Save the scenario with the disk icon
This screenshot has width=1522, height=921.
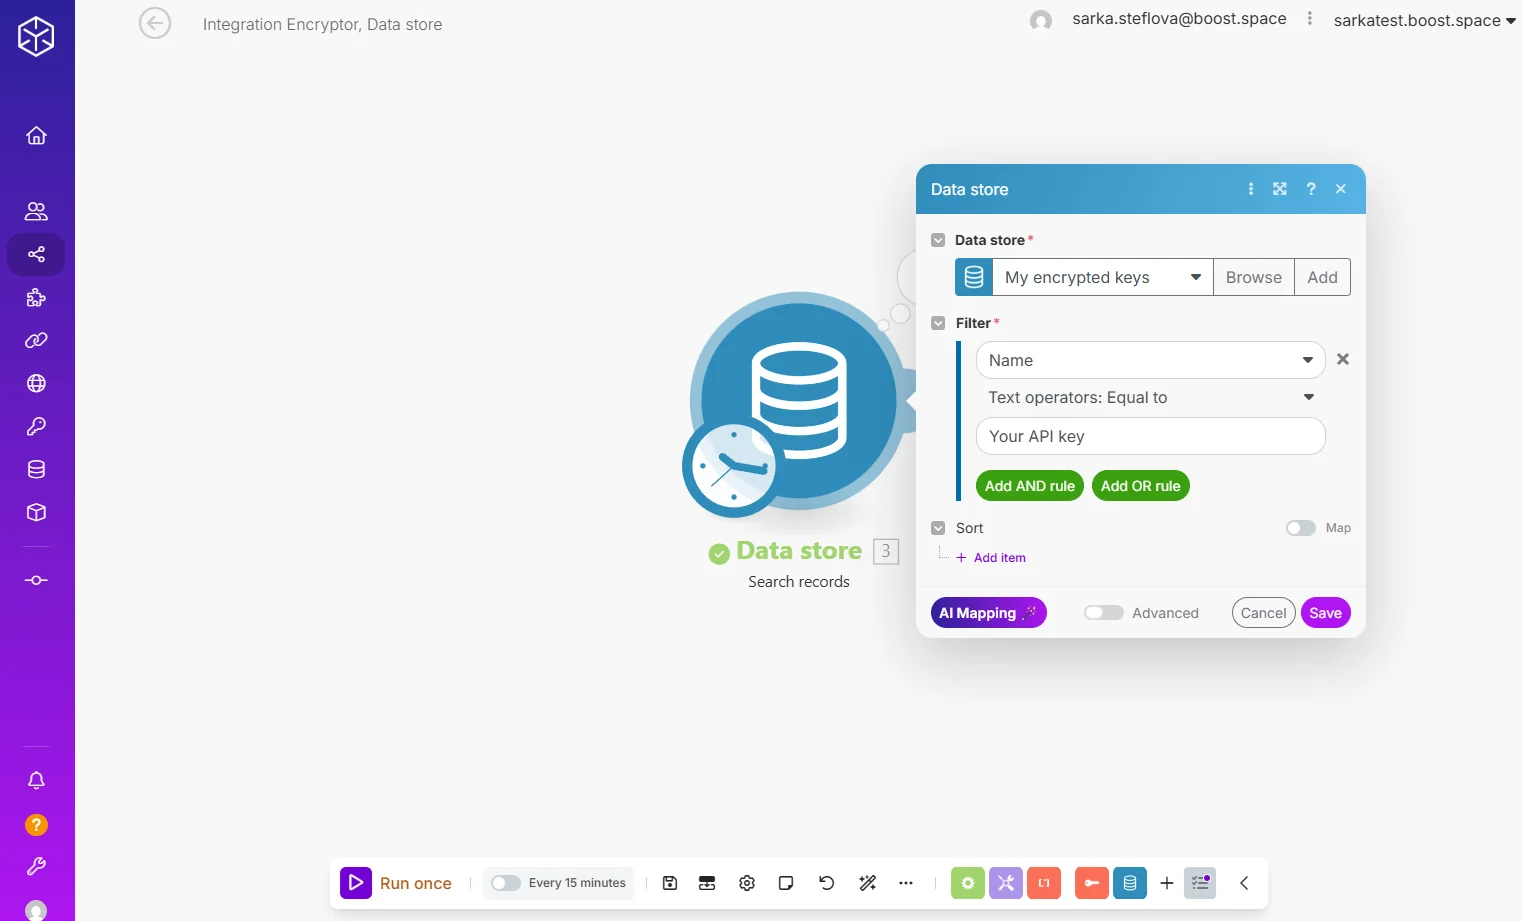click(x=670, y=883)
